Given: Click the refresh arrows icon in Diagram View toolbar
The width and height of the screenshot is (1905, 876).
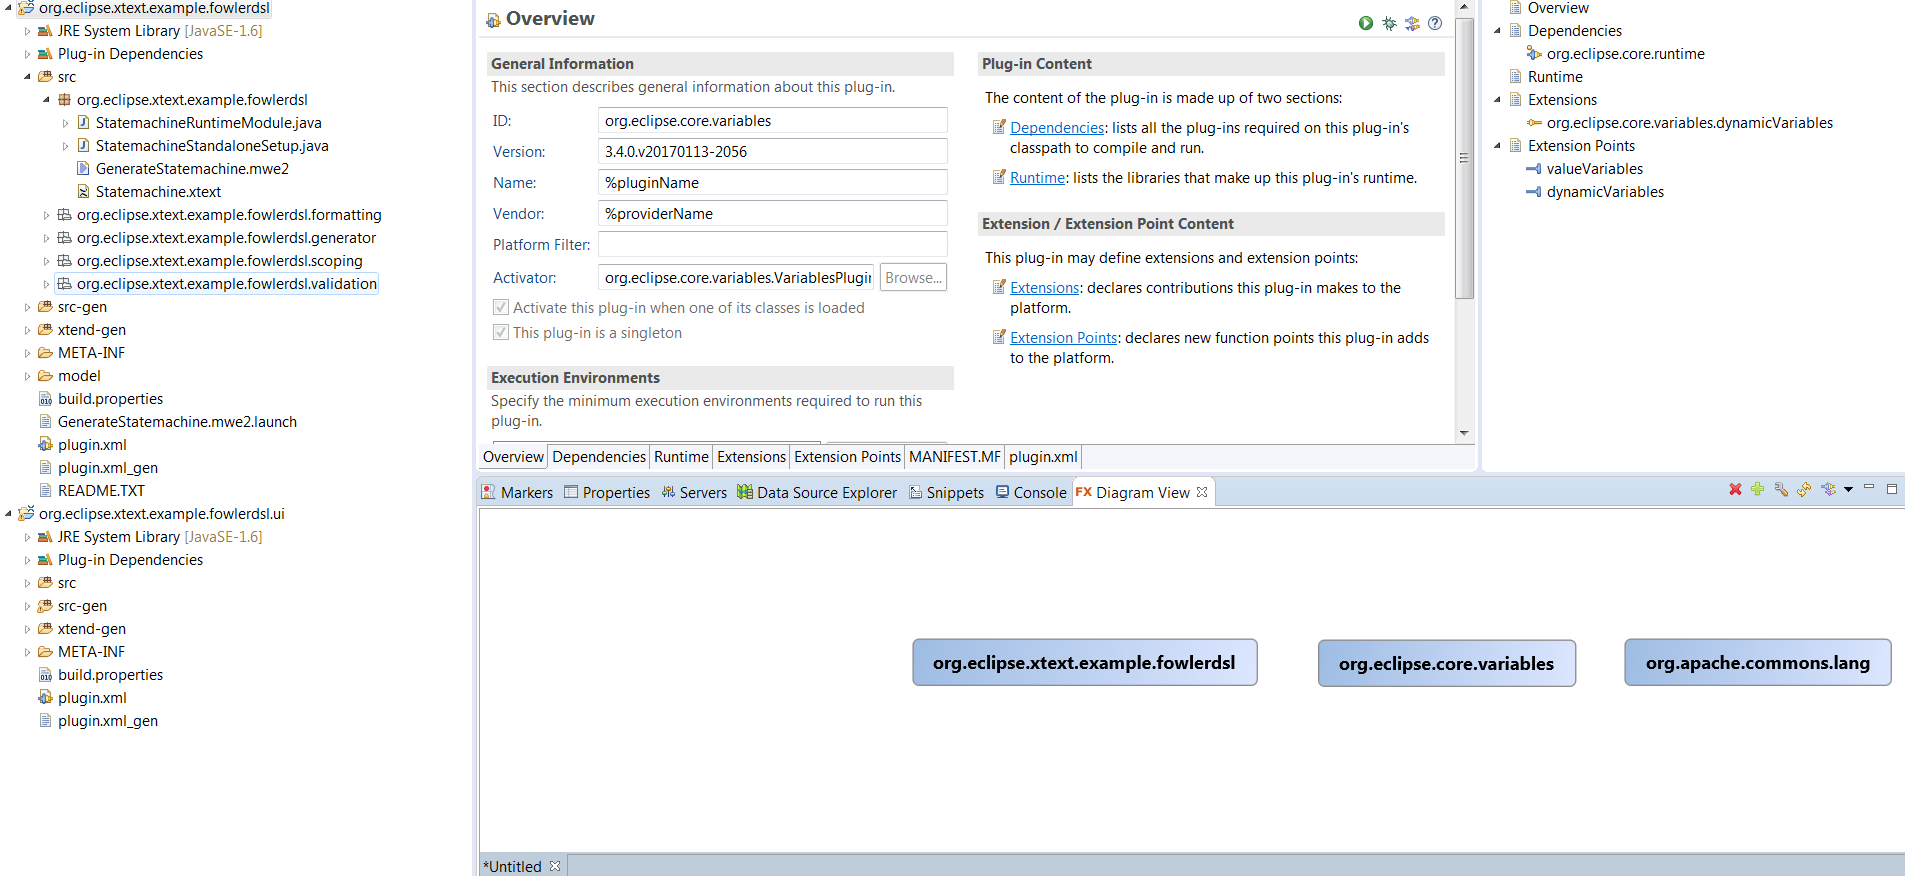Looking at the screenshot, I should [x=1804, y=489].
